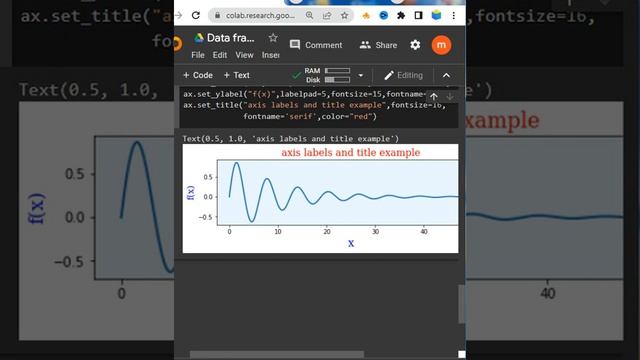Screen dimensions: 640x360
Task: Open the Comment panel
Action: (x=316, y=45)
